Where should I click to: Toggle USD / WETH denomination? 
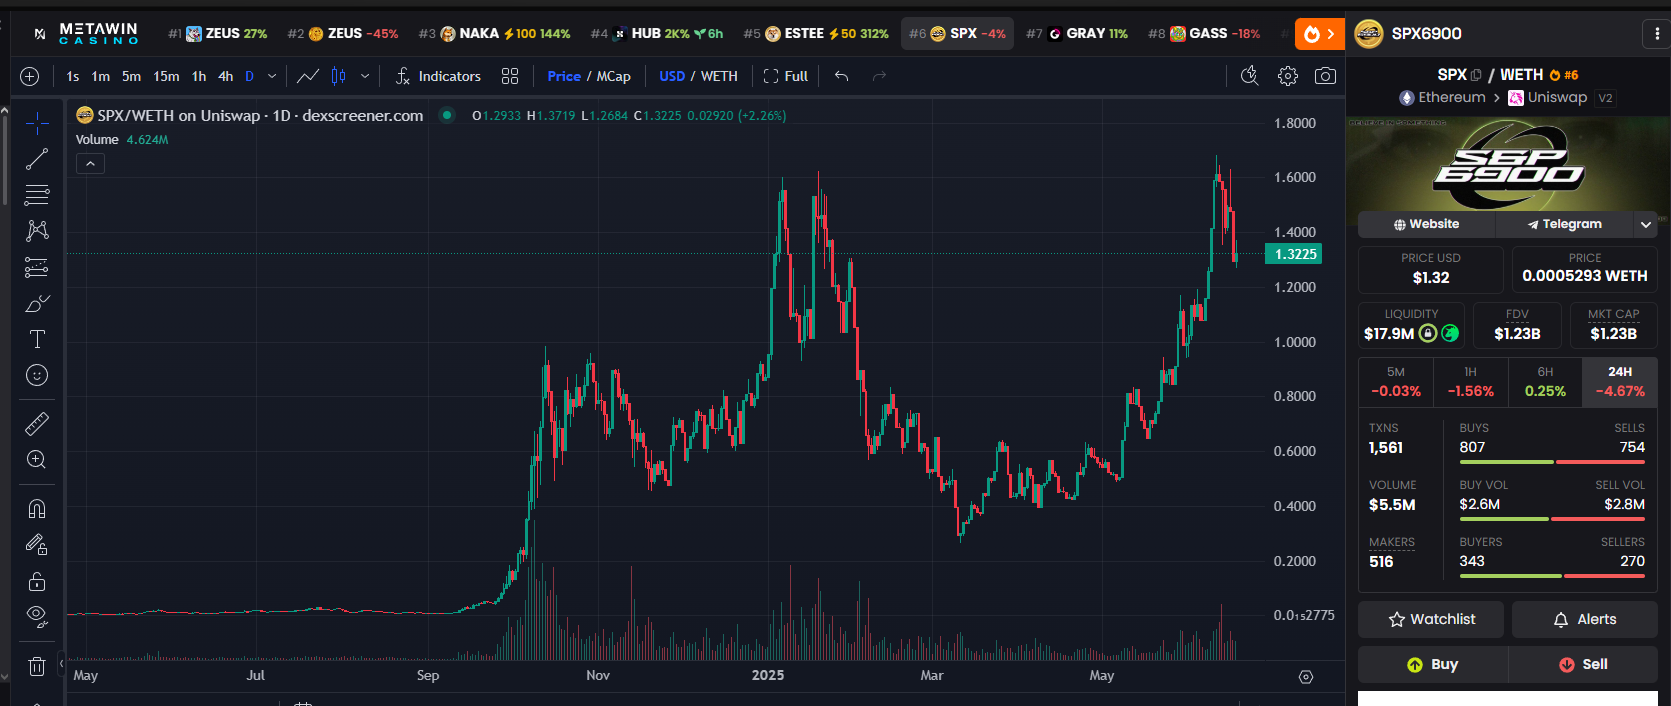(698, 76)
